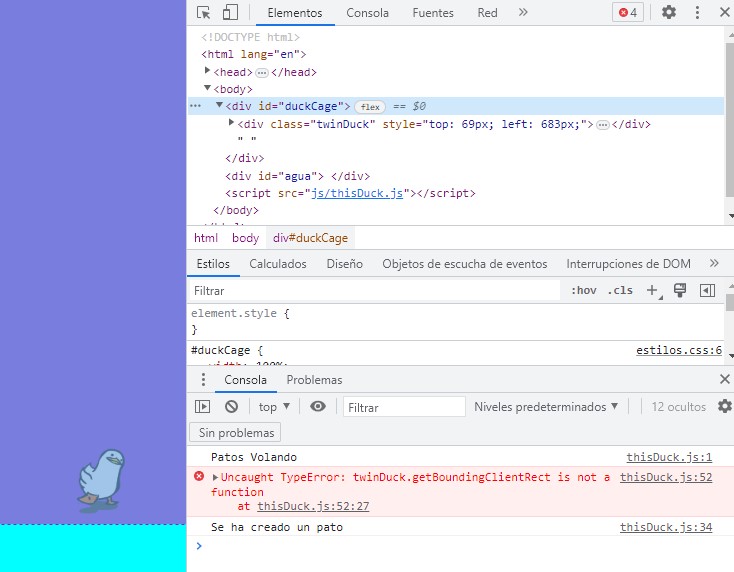Open the thisDuck.js:52 error source link
Image resolution: width=734 pixels, height=572 pixels.
pos(666,477)
